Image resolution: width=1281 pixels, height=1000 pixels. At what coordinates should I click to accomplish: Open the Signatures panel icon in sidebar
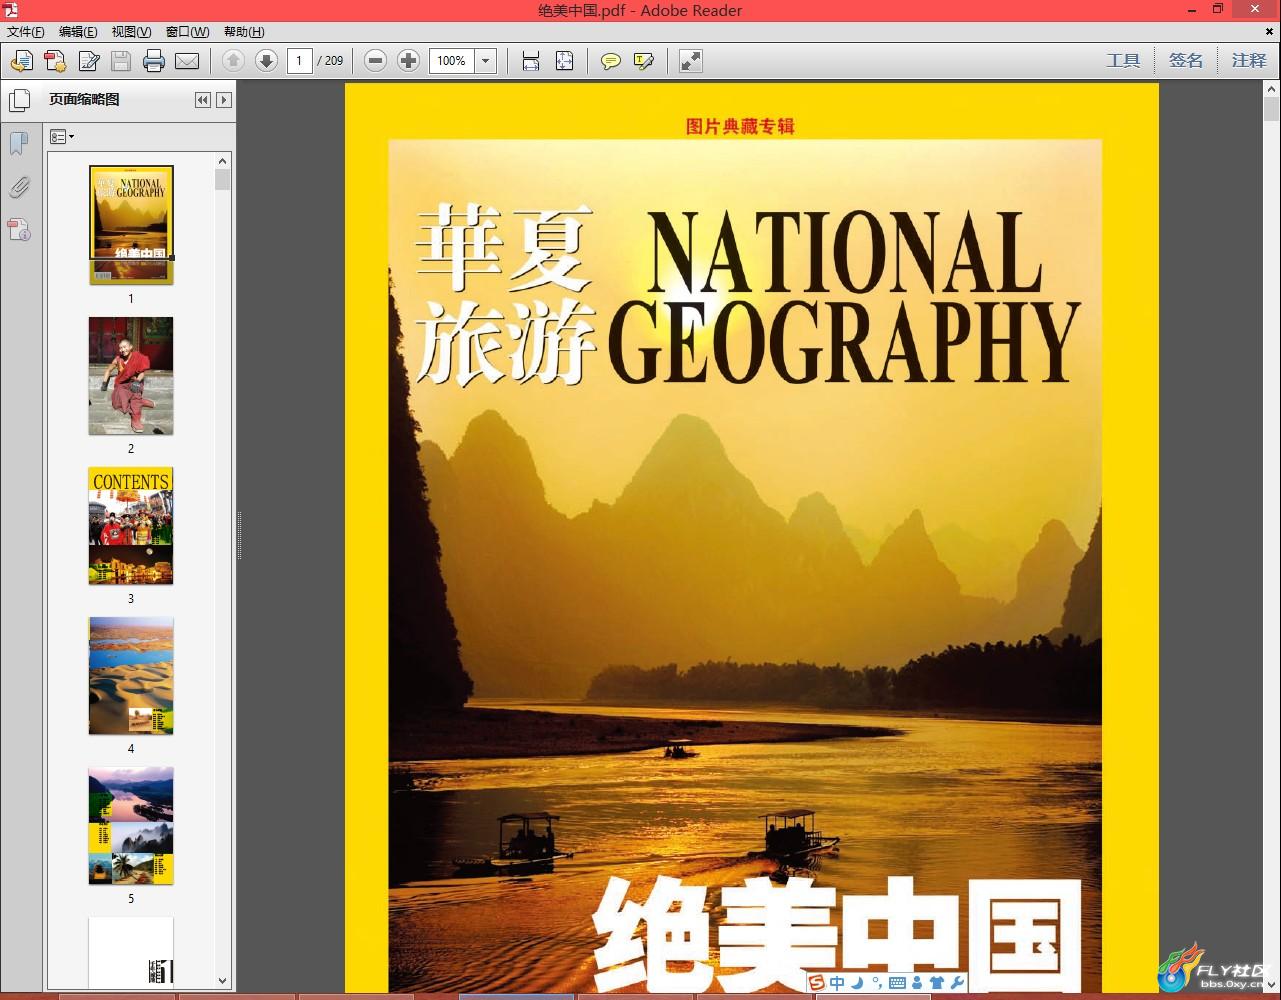point(19,230)
